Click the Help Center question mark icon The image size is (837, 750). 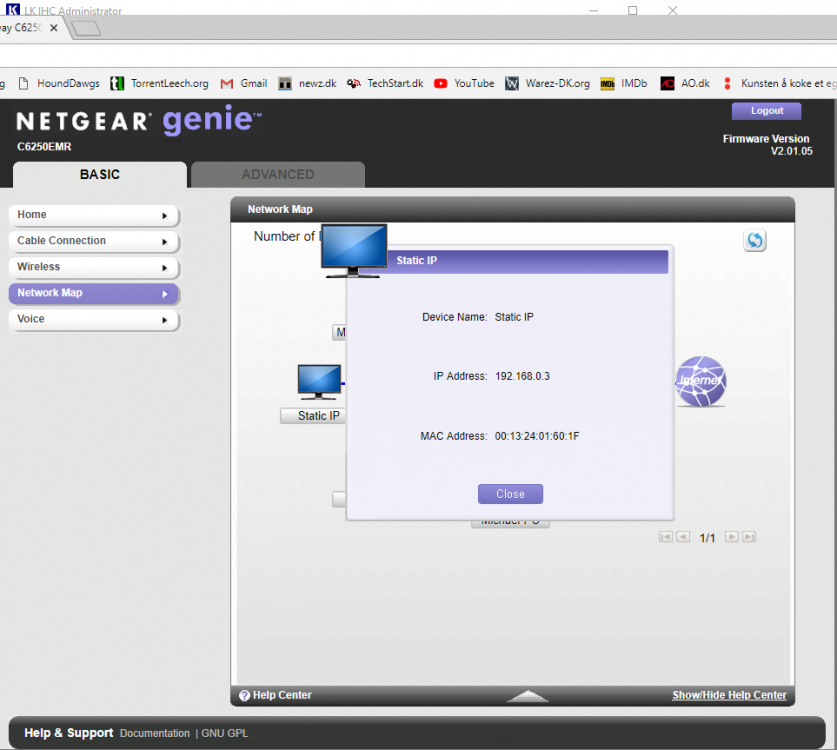click(244, 696)
